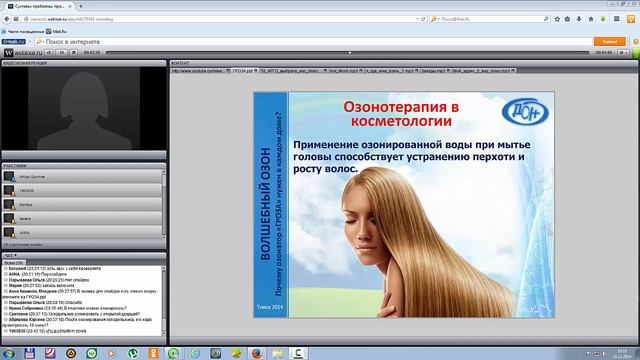Screen dimensions: 640x360
Task: Select the first participant in the list
Action: [x=83, y=176]
